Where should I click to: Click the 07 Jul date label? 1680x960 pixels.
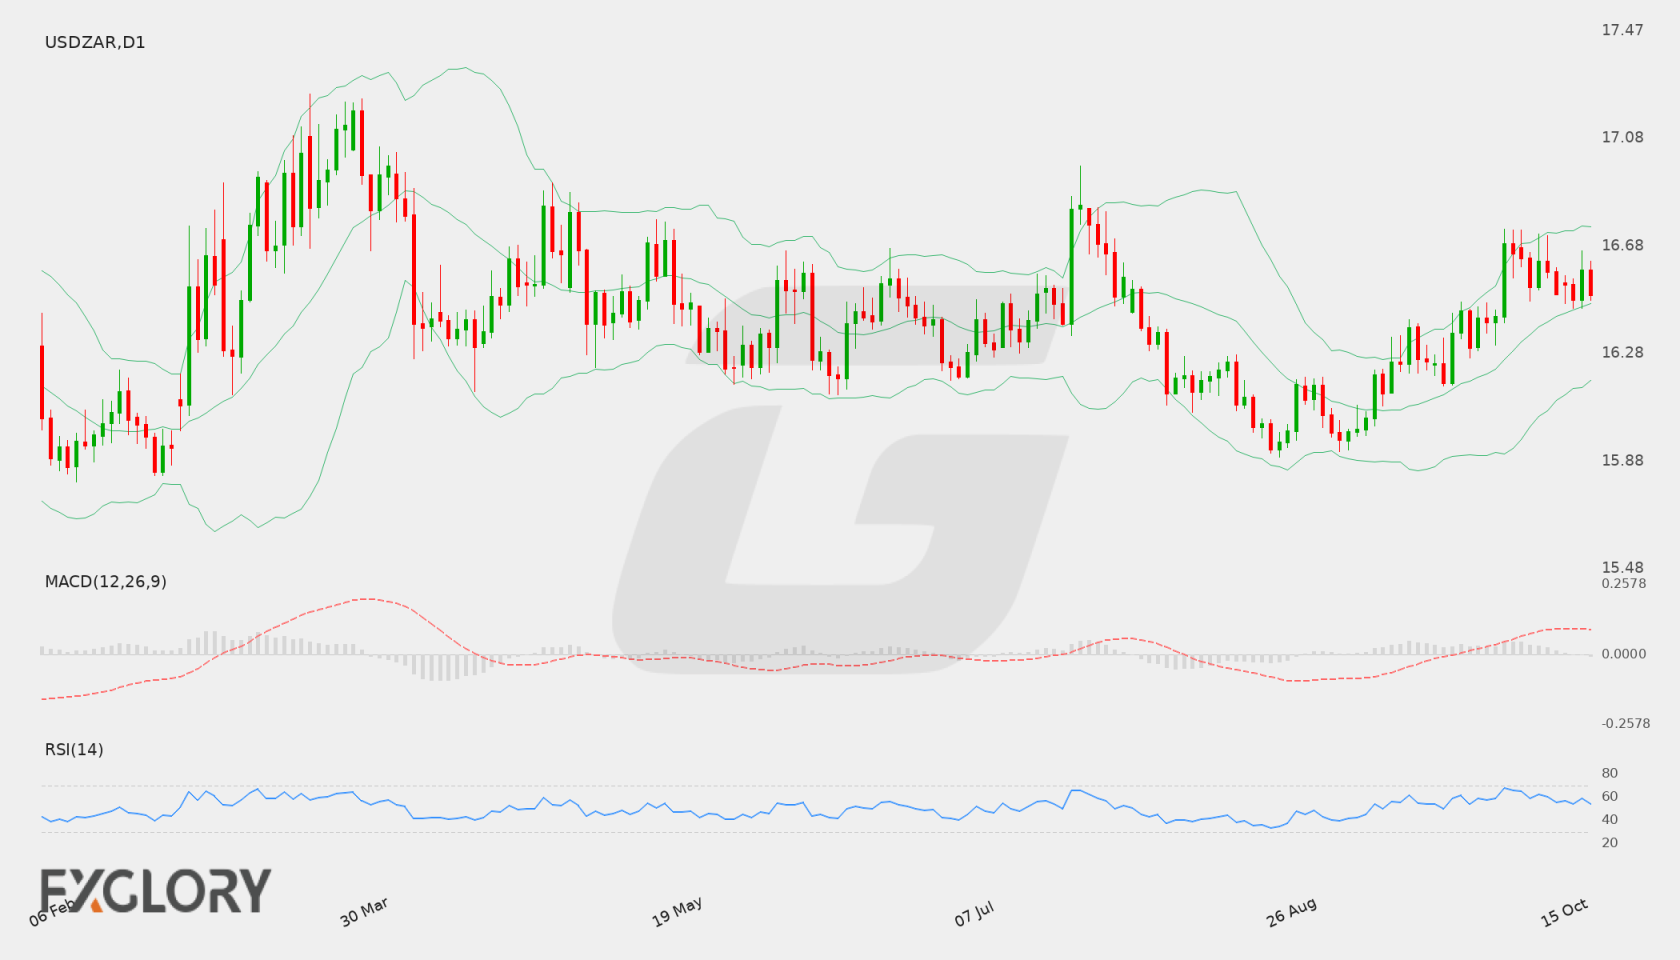pyautogui.click(x=974, y=913)
